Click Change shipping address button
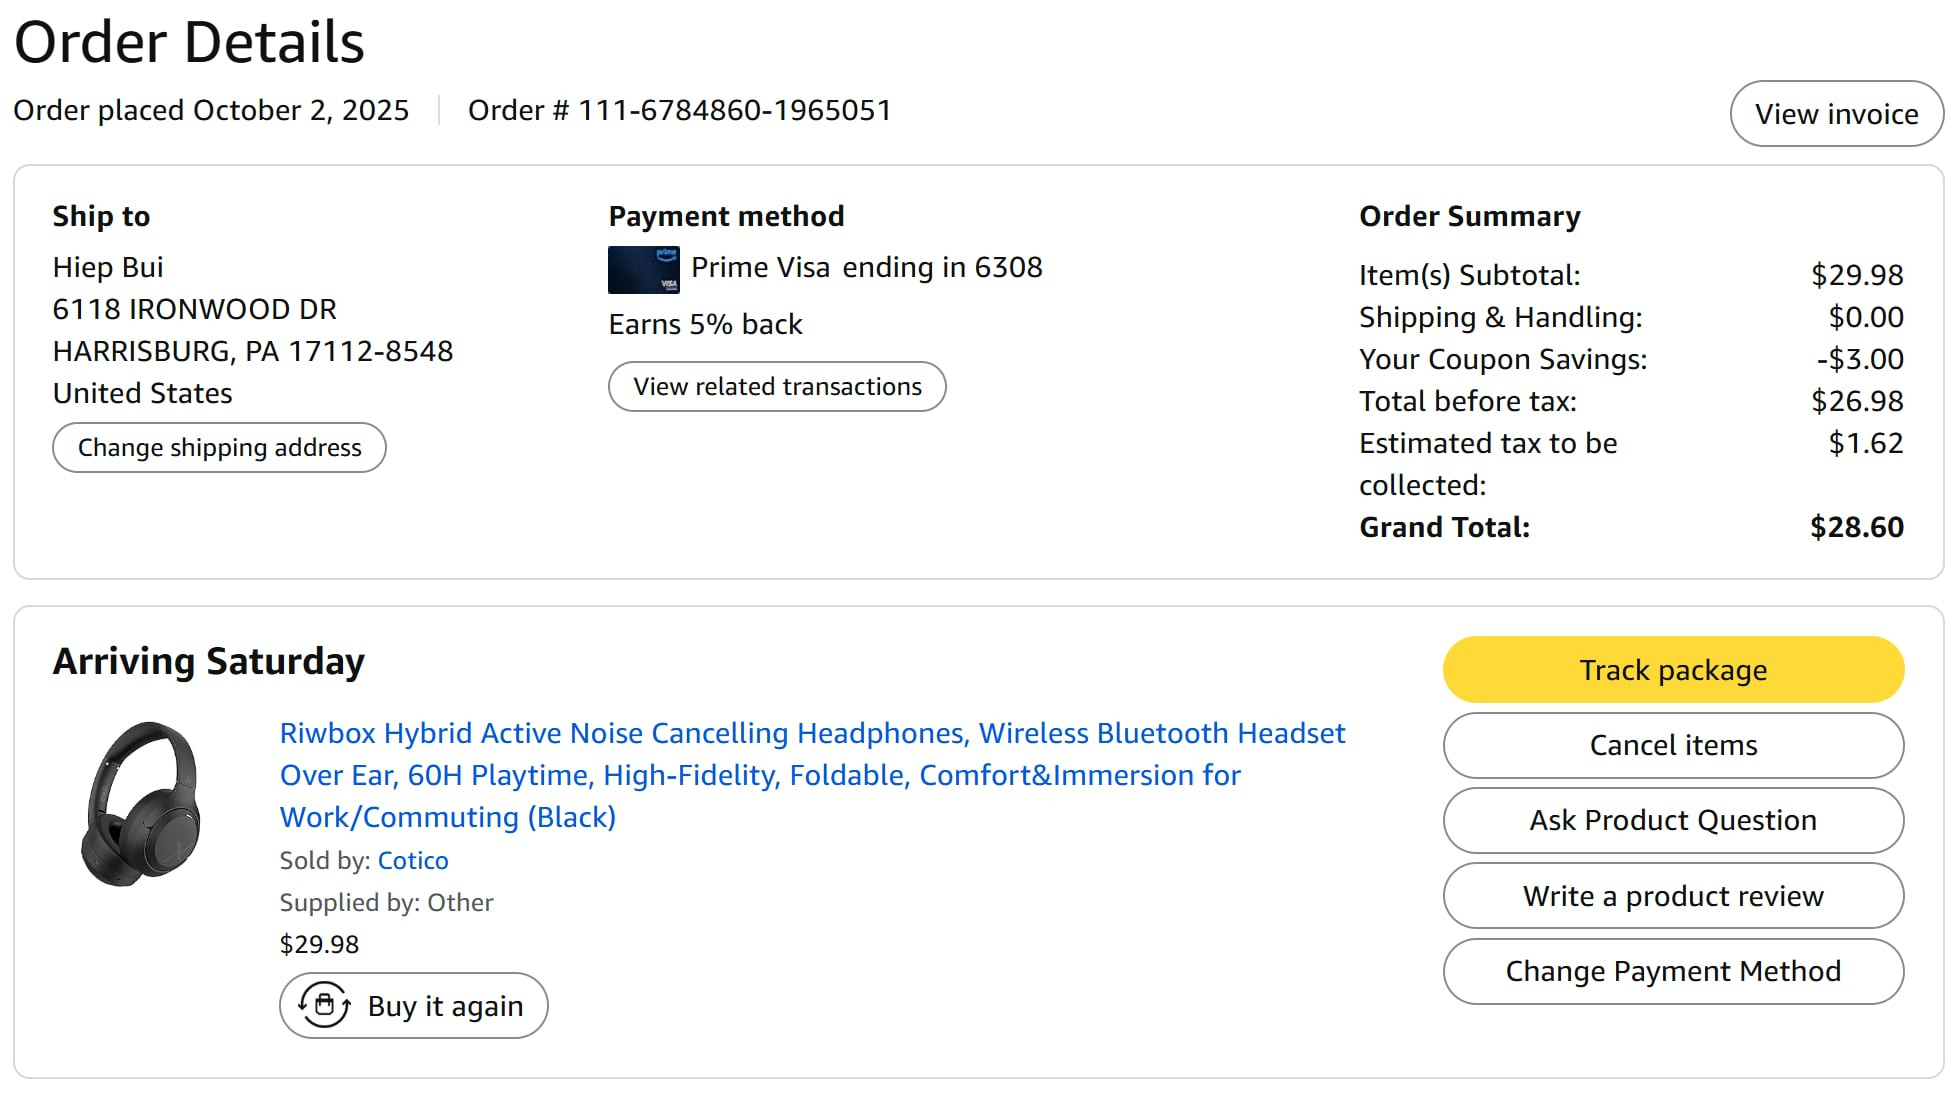The width and height of the screenshot is (1960, 1095). (x=219, y=447)
